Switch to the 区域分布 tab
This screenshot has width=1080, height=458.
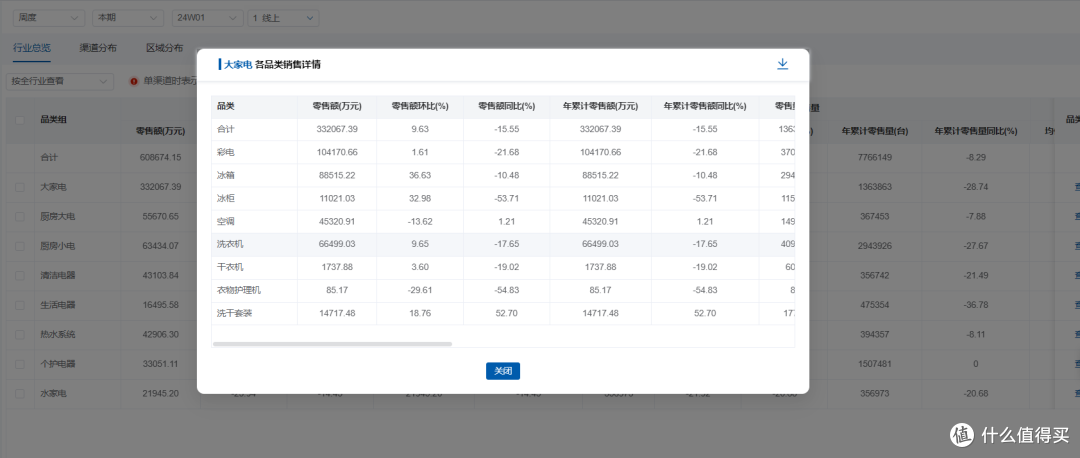point(165,48)
